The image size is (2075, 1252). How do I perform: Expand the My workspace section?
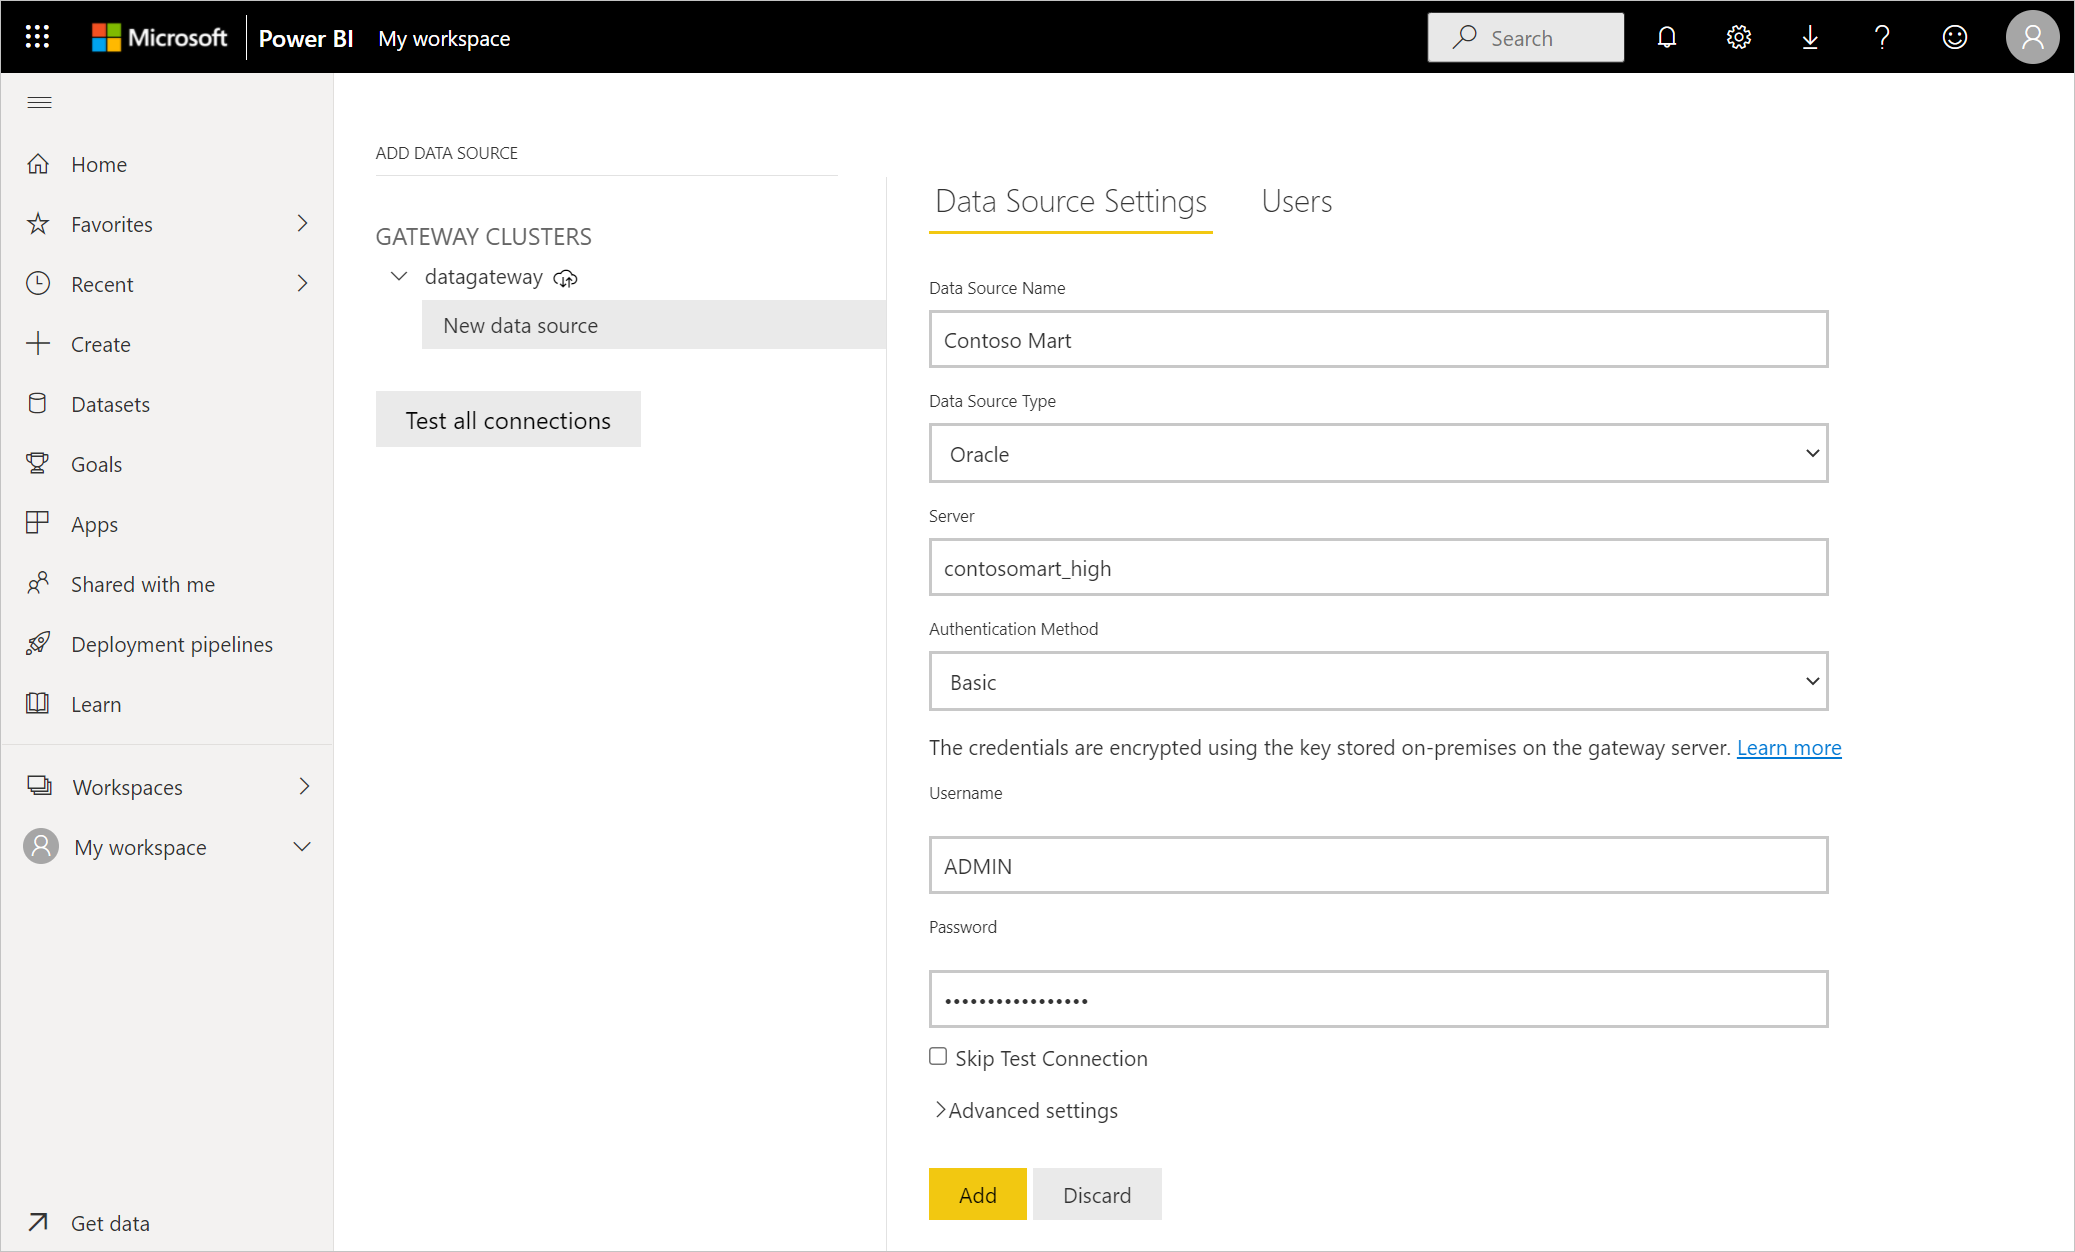(304, 846)
